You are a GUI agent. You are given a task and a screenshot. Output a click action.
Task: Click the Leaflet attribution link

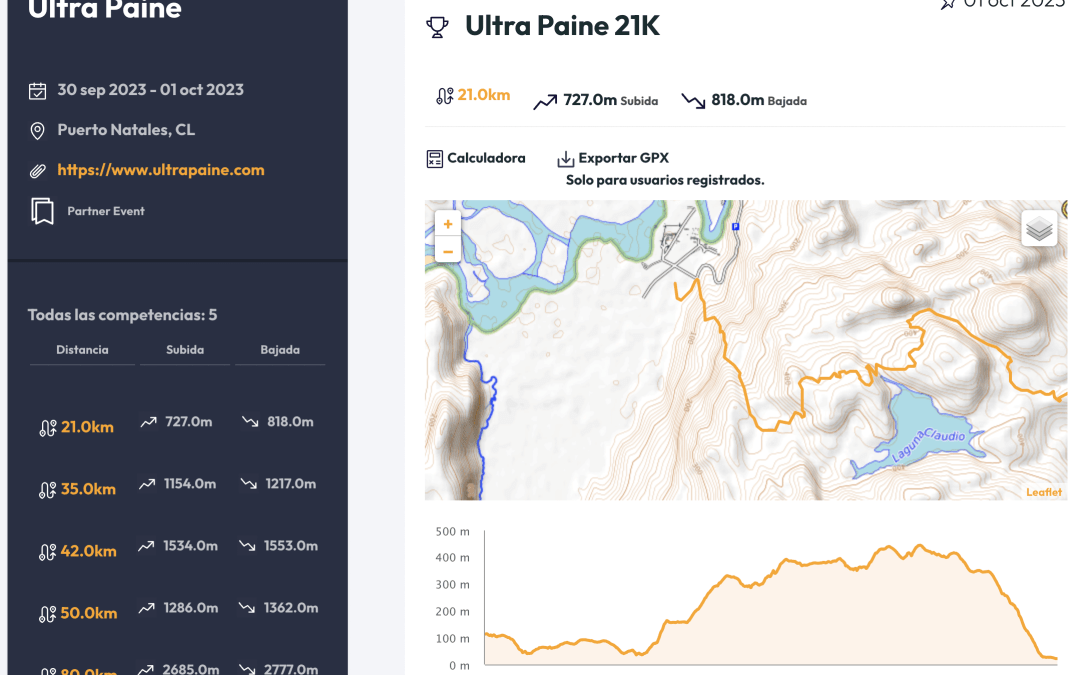[x=1044, y=492]
